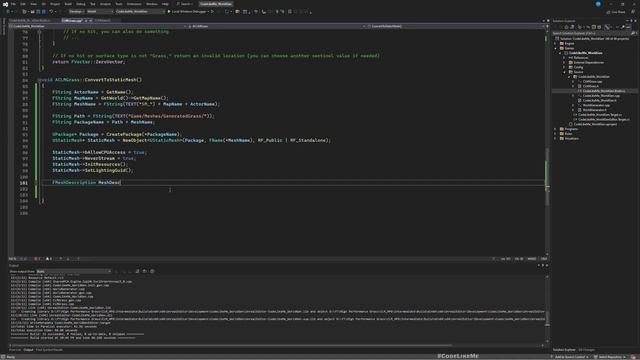Switch to the Error List tab
640x360 pixels.
point(15,350)
